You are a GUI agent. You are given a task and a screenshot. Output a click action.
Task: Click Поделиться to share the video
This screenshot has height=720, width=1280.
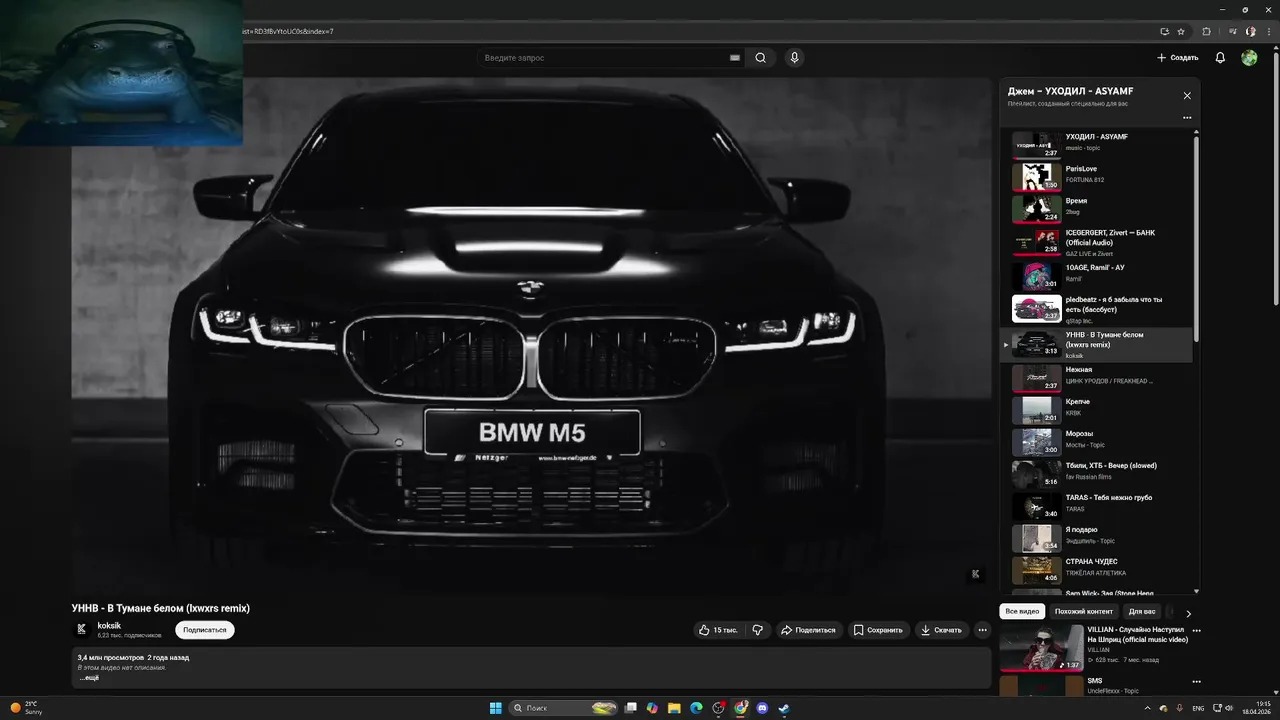808,630
